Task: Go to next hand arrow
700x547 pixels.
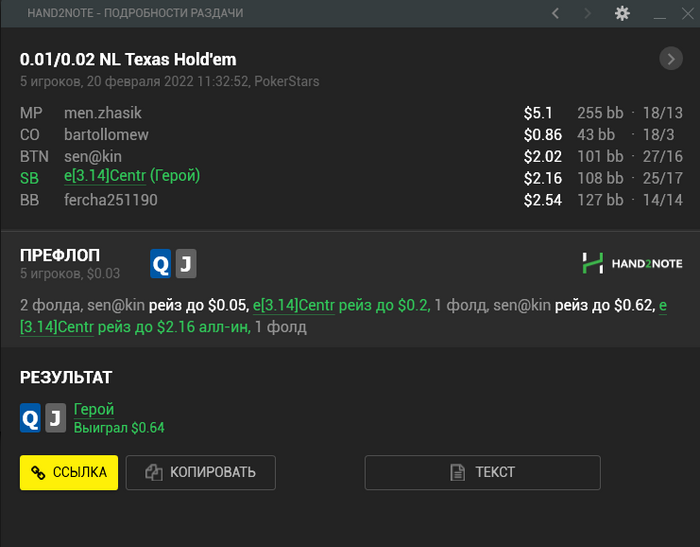Action: point(588,13)
